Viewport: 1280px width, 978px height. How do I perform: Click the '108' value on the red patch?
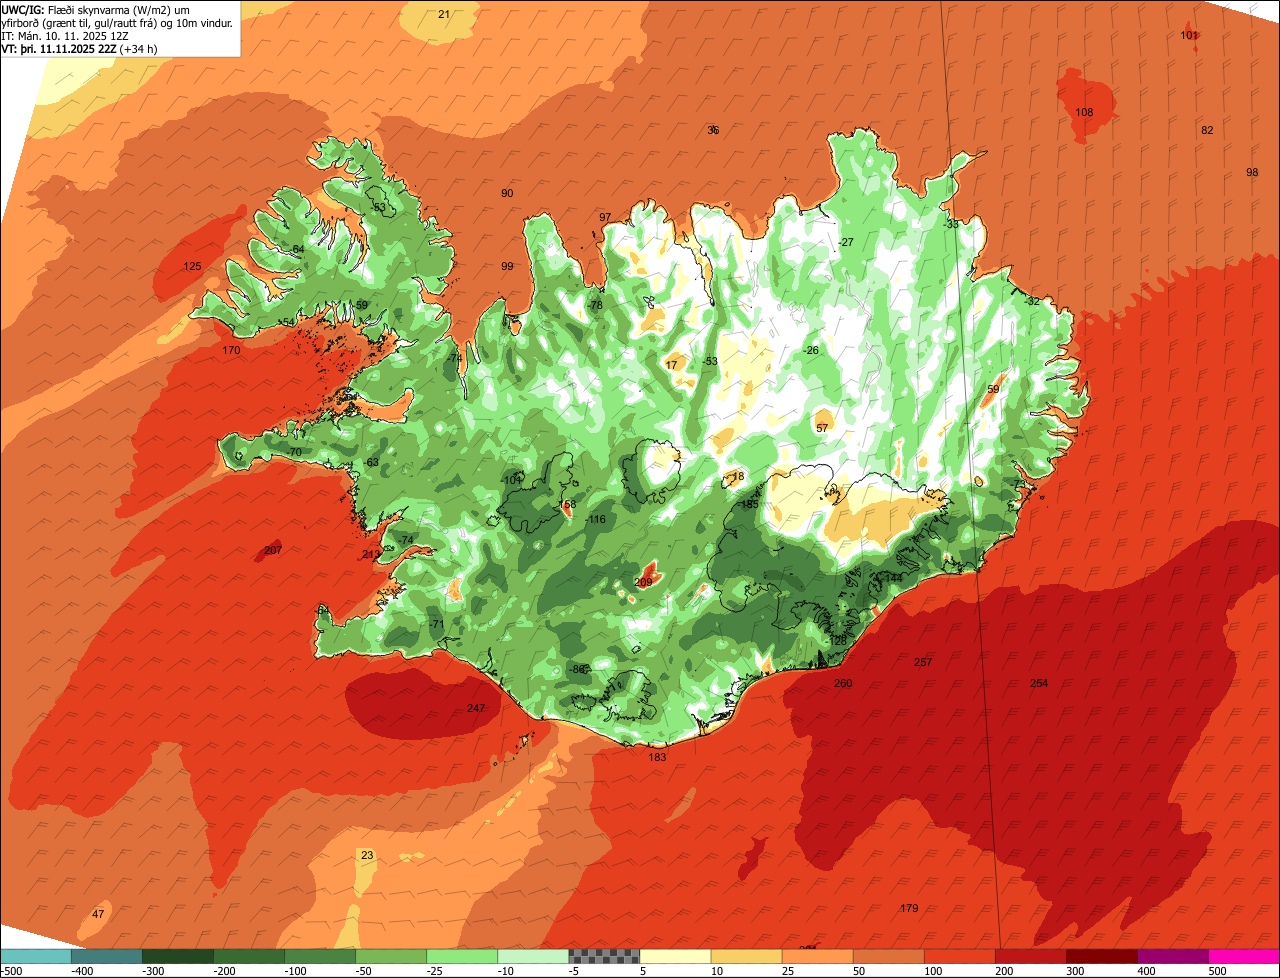point(1084,112)
